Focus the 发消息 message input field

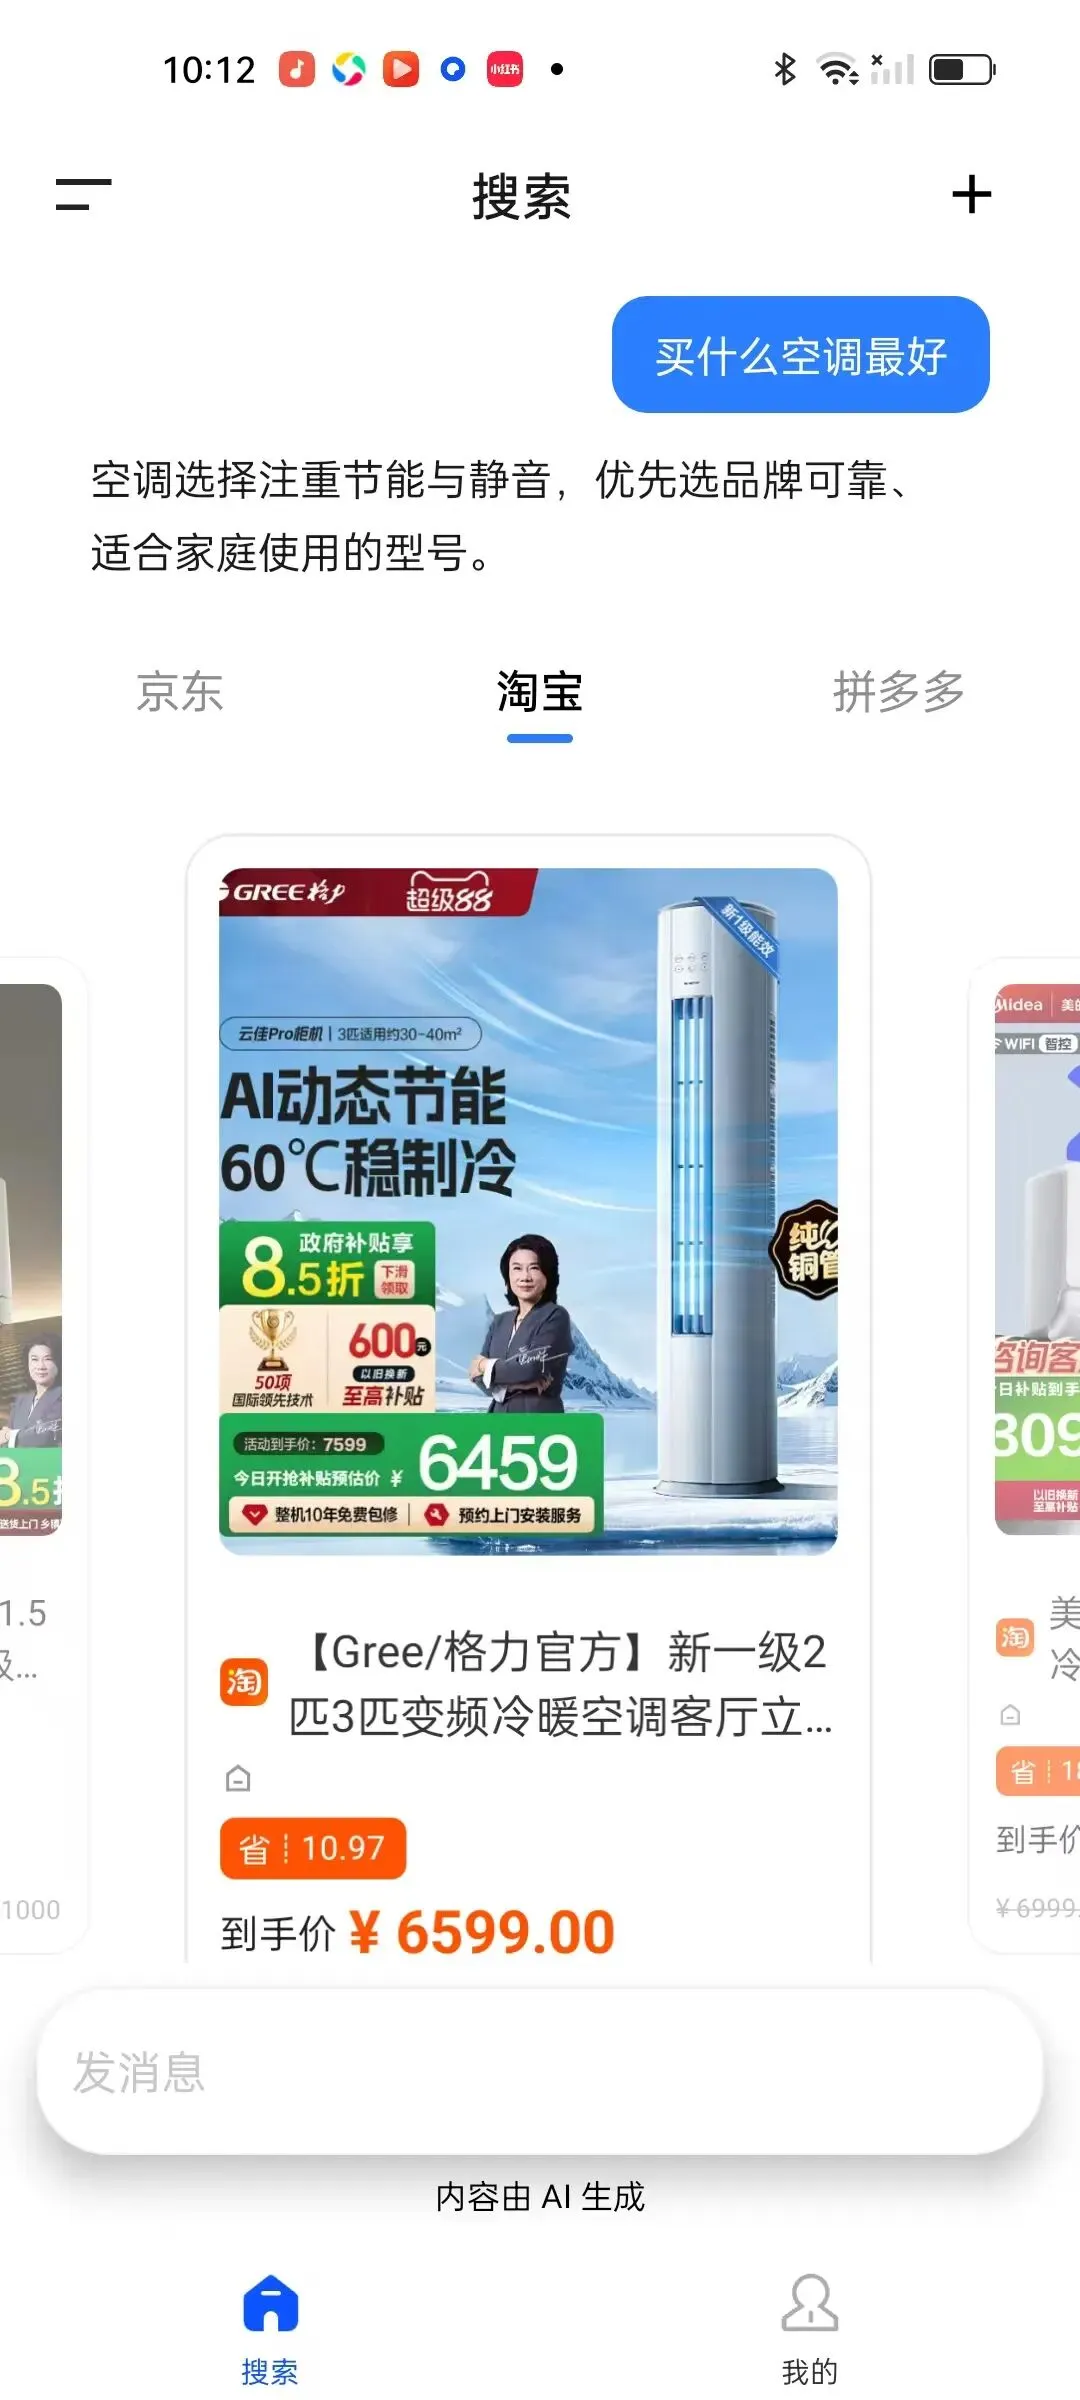(540, 2072)
